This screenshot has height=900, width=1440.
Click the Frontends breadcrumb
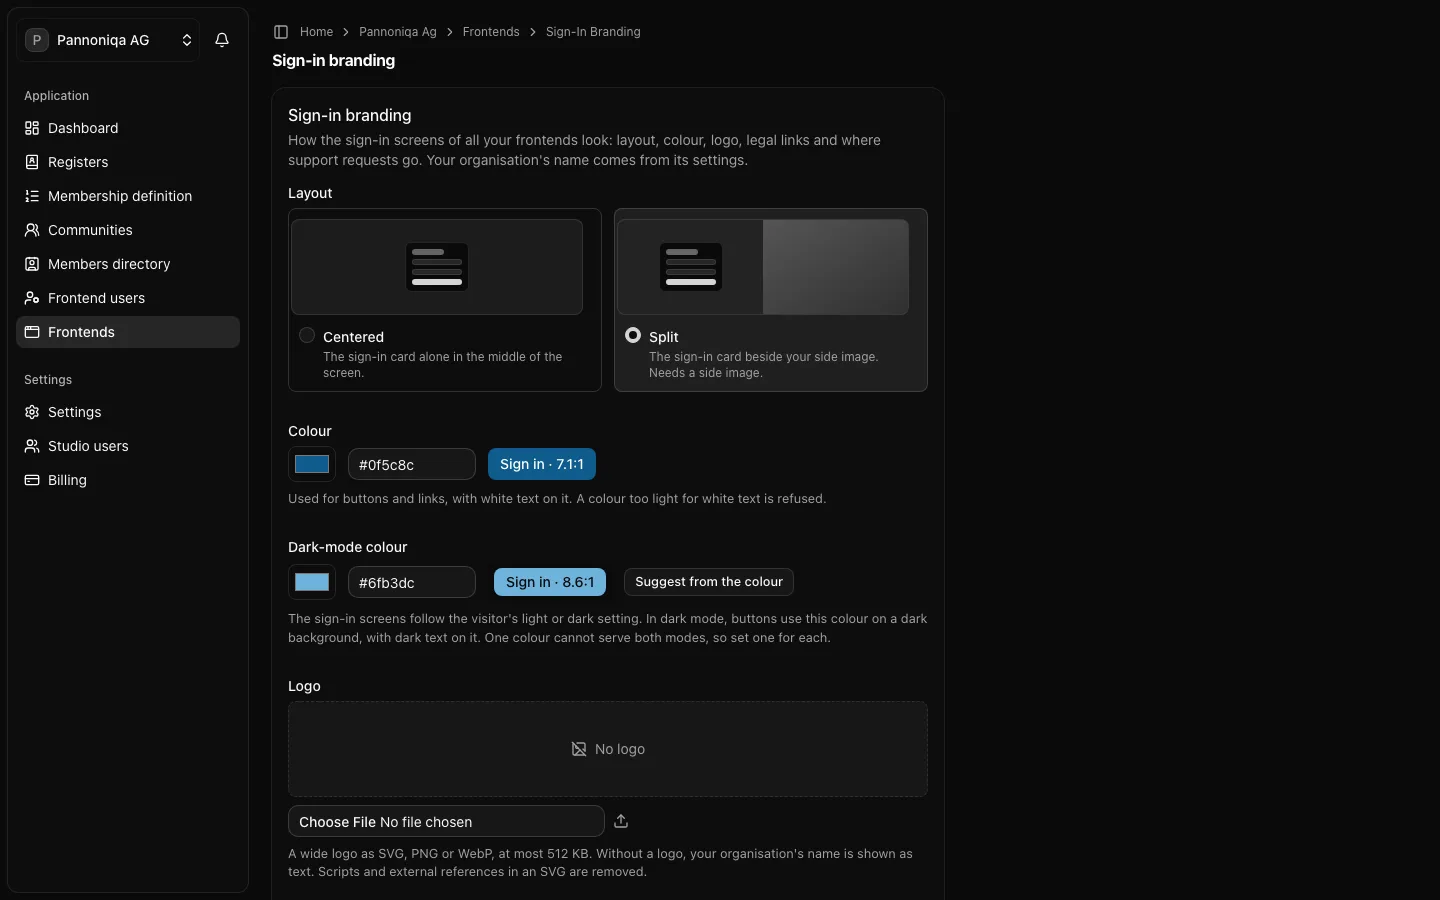pos(491,32)
